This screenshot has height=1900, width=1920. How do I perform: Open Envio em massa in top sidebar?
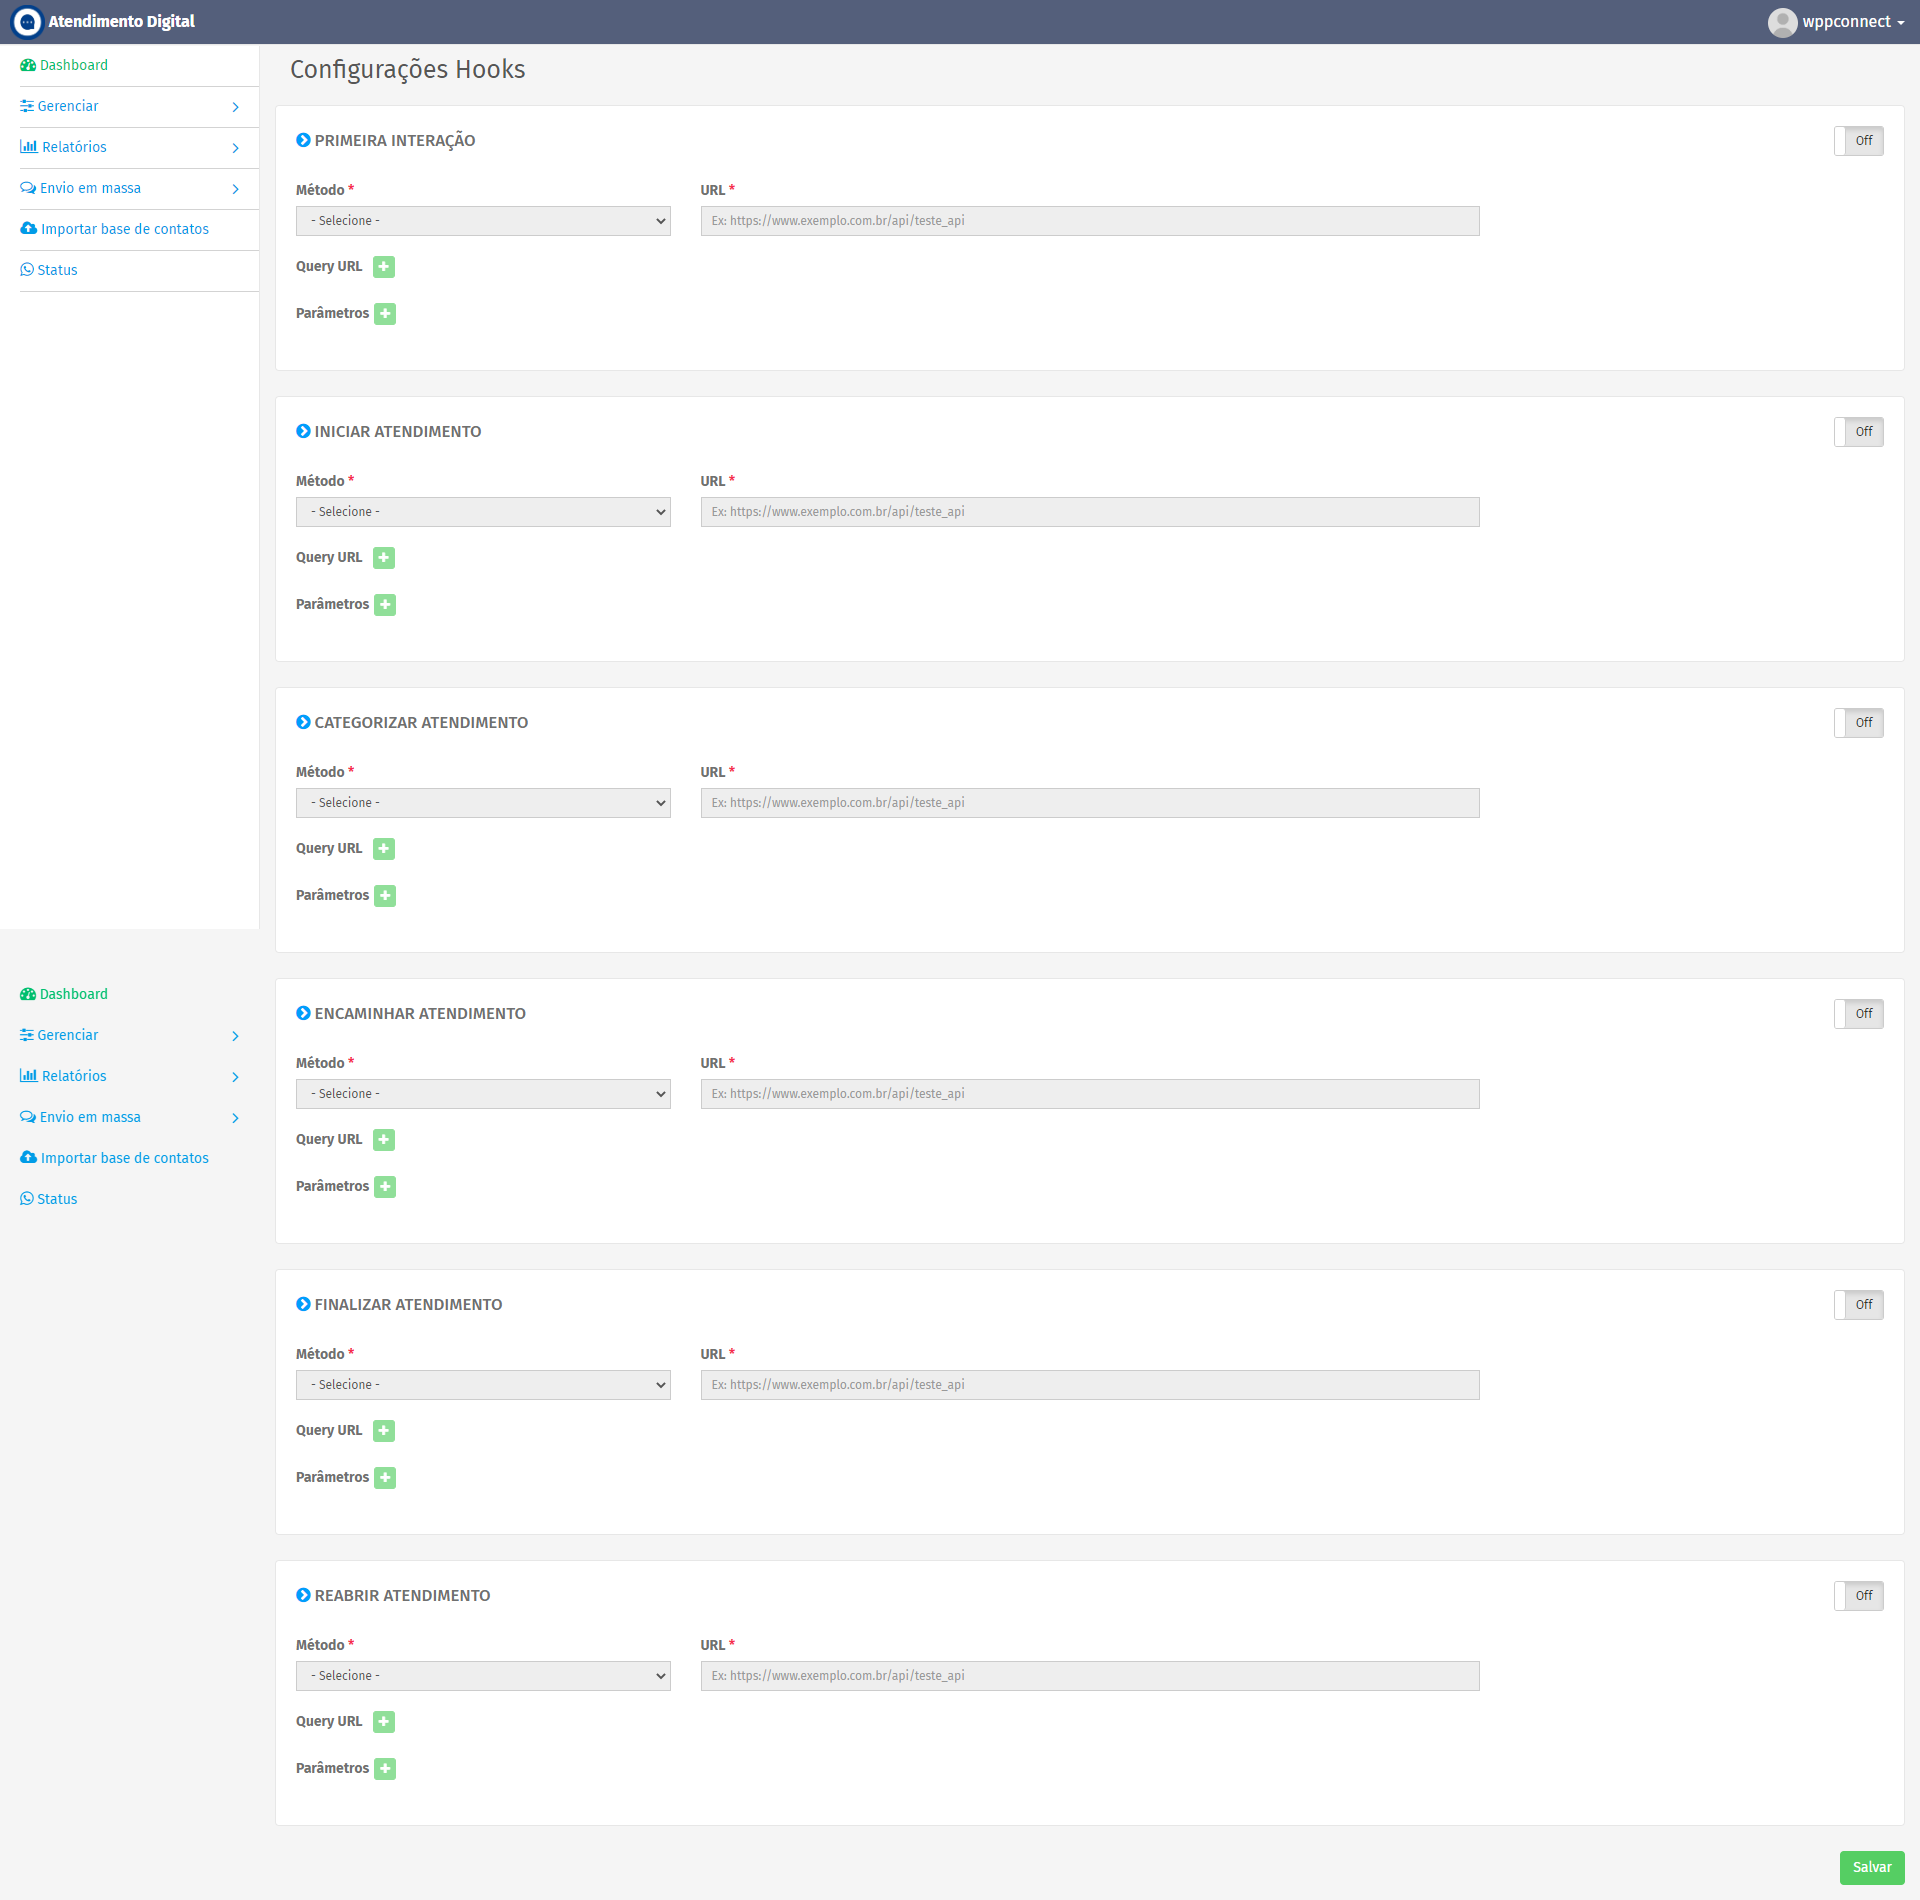tap(130, 188)
